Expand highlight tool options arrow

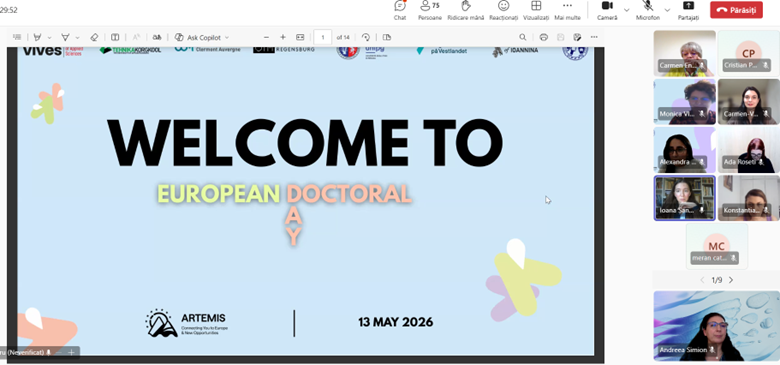[49, 37]
